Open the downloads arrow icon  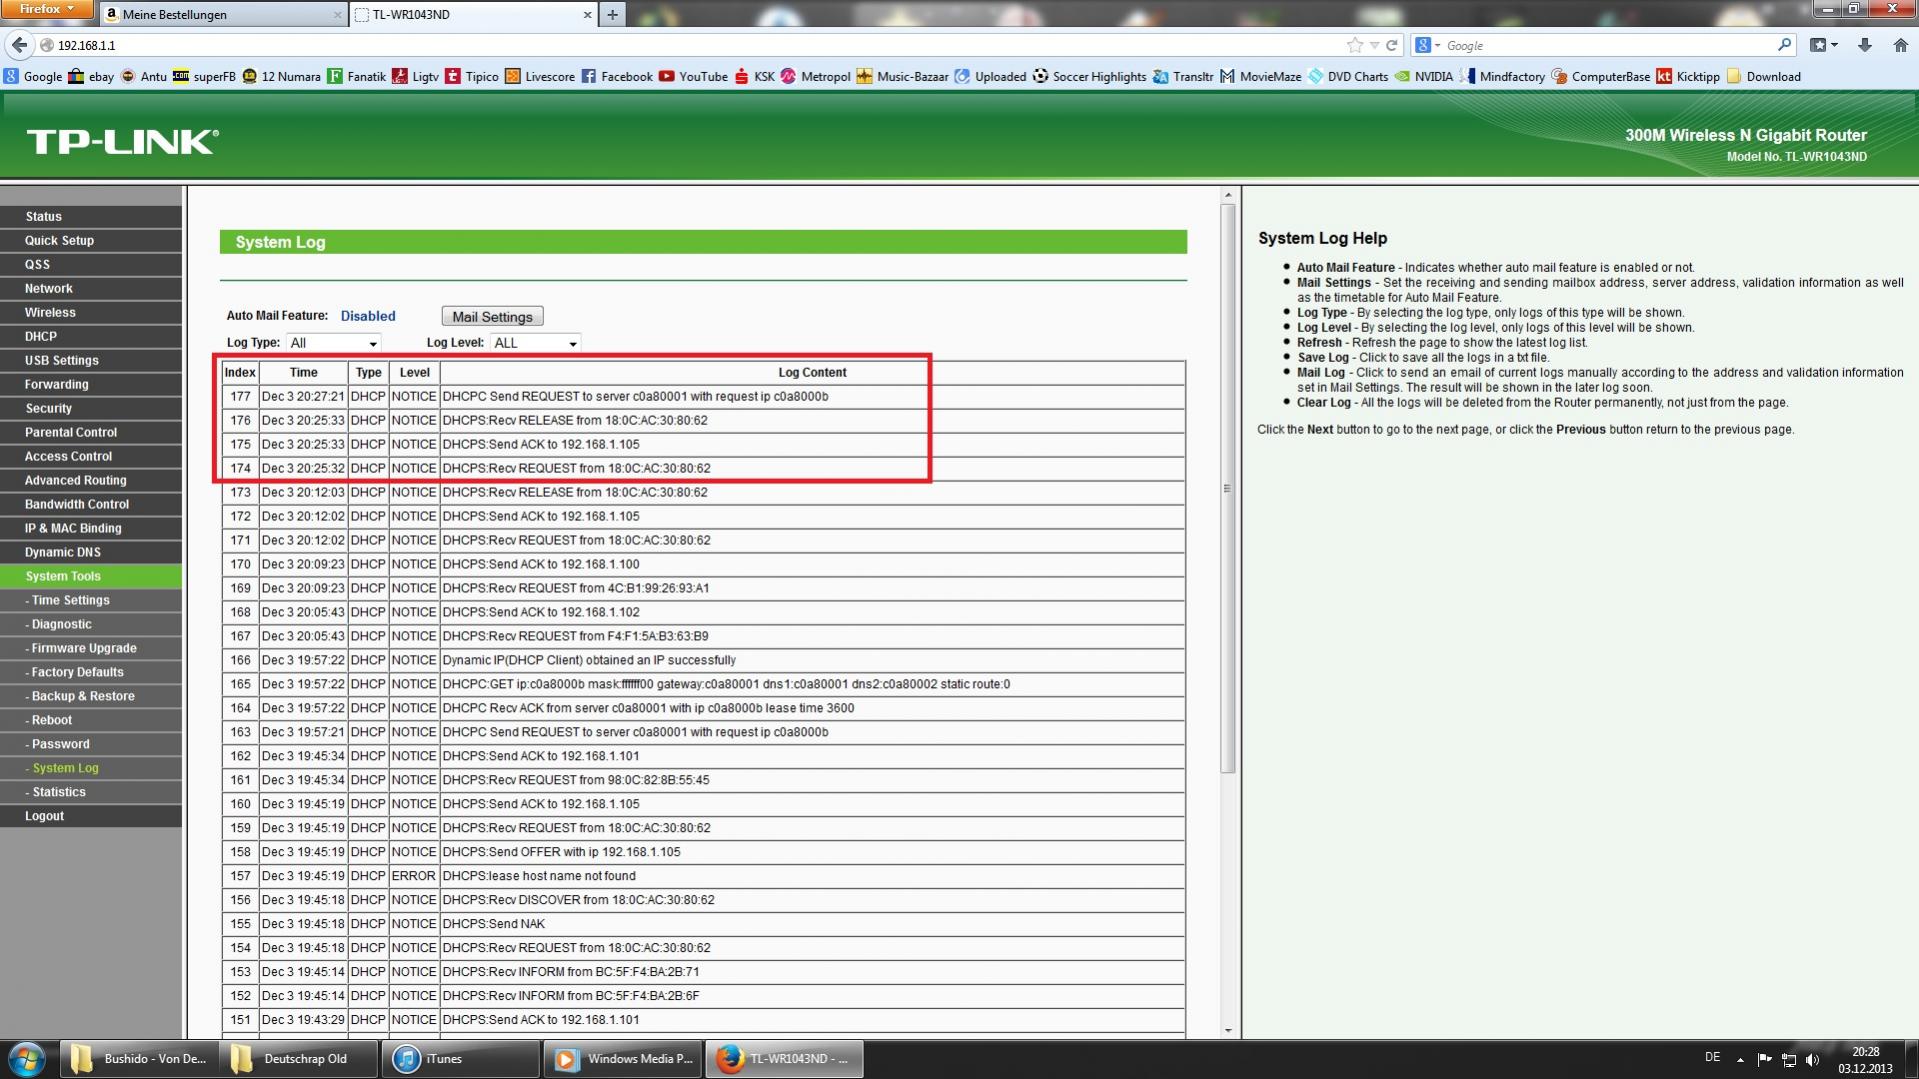(x=1864, y=45)
